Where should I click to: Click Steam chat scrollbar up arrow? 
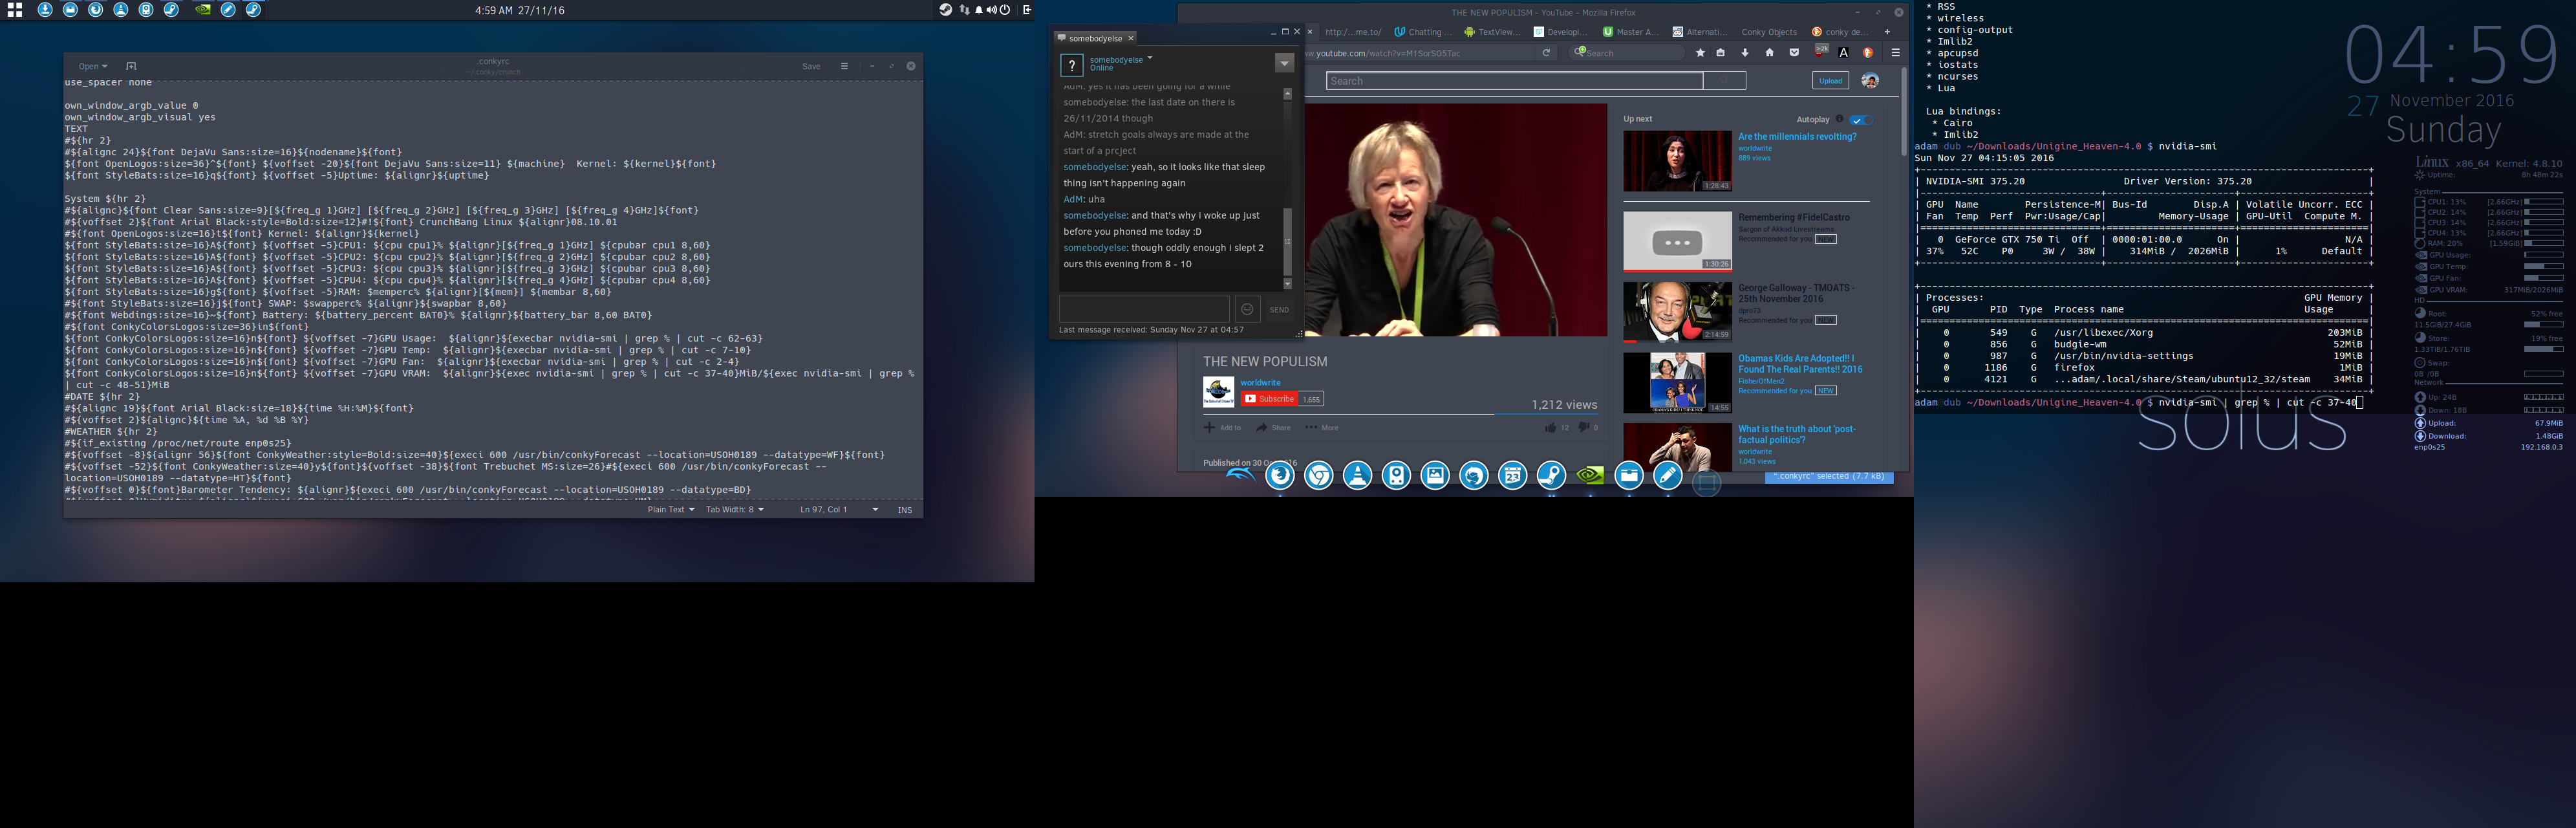coord(1287,94)
